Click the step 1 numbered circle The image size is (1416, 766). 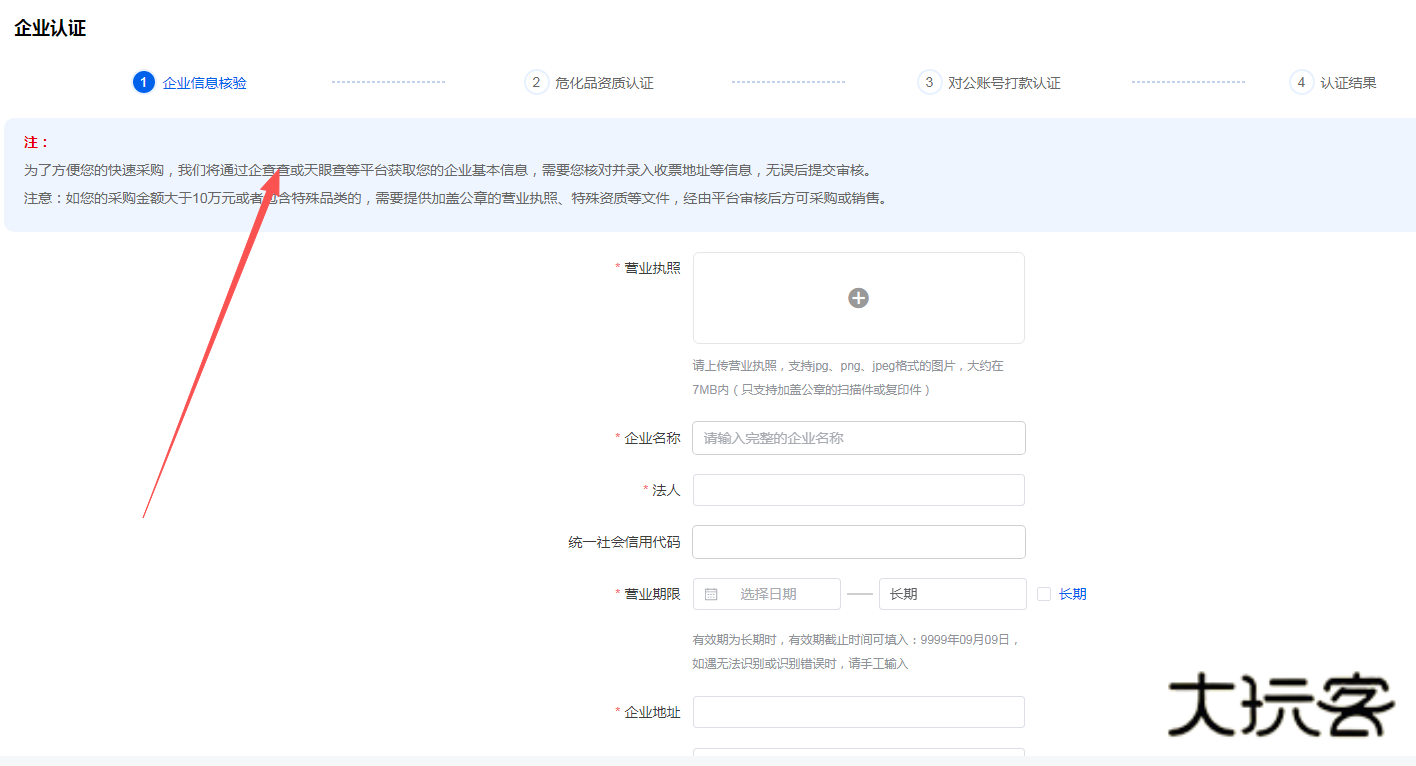[144, 82]
